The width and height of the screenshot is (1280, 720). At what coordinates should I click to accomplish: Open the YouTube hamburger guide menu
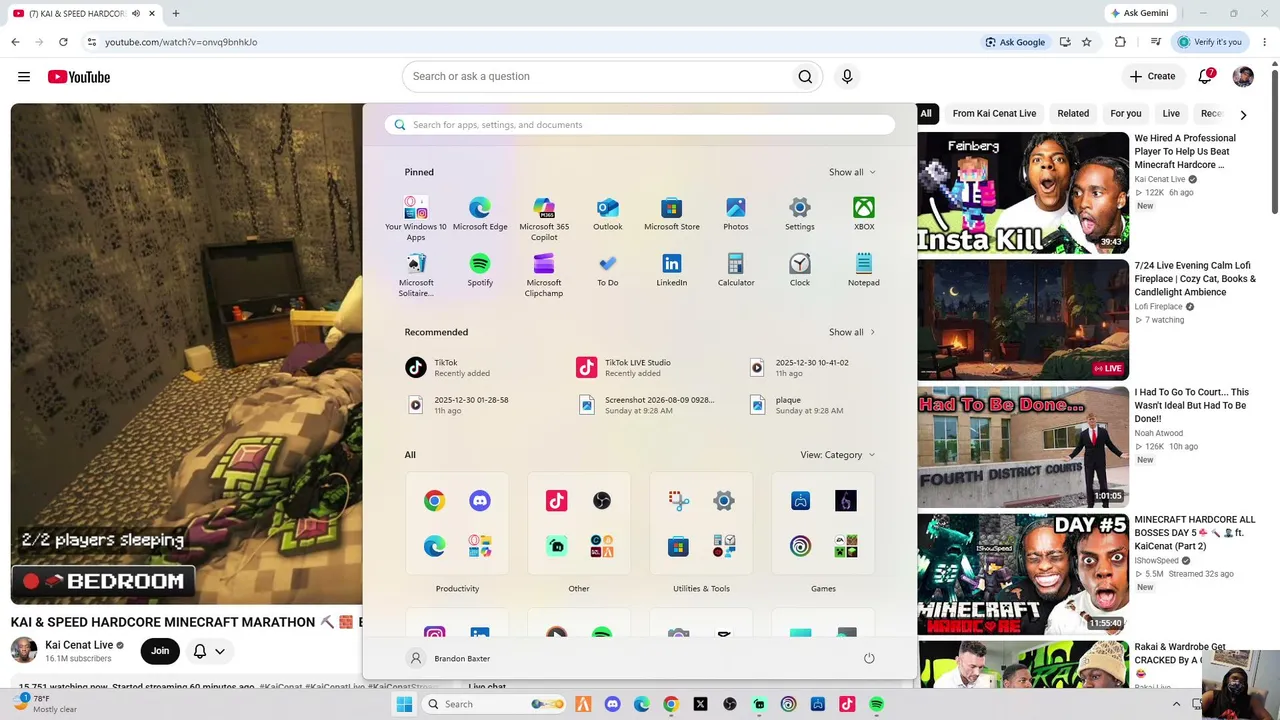[x=24, y=77]
